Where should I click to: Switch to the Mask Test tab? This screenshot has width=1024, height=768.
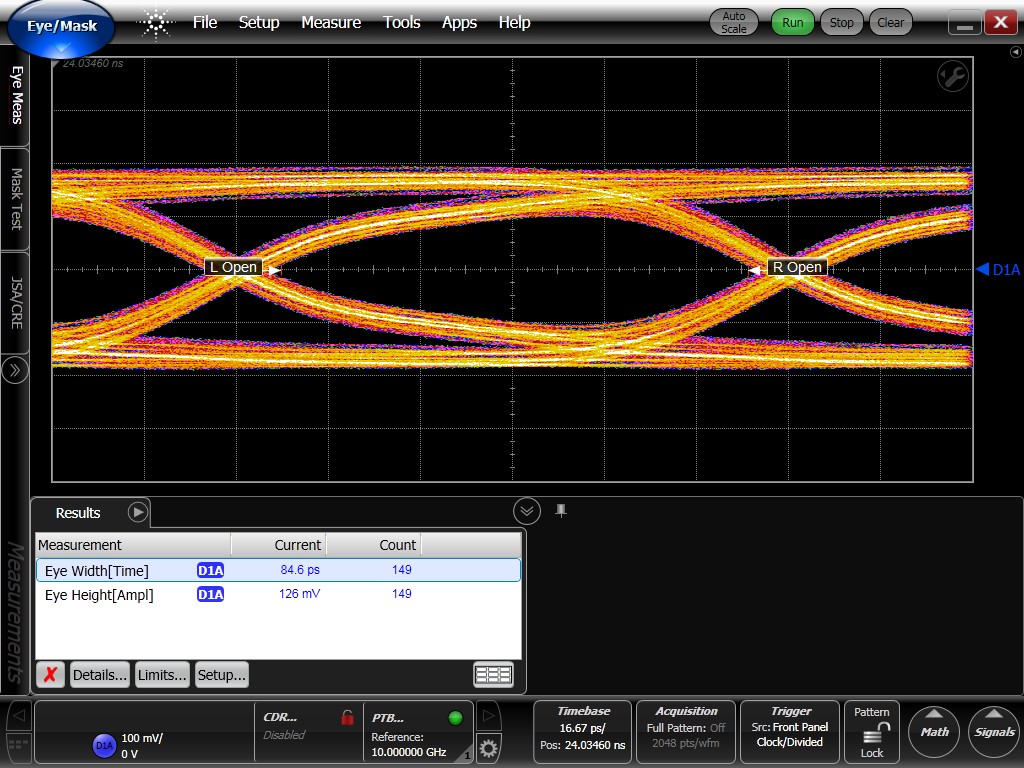click(x=16, y=198)
